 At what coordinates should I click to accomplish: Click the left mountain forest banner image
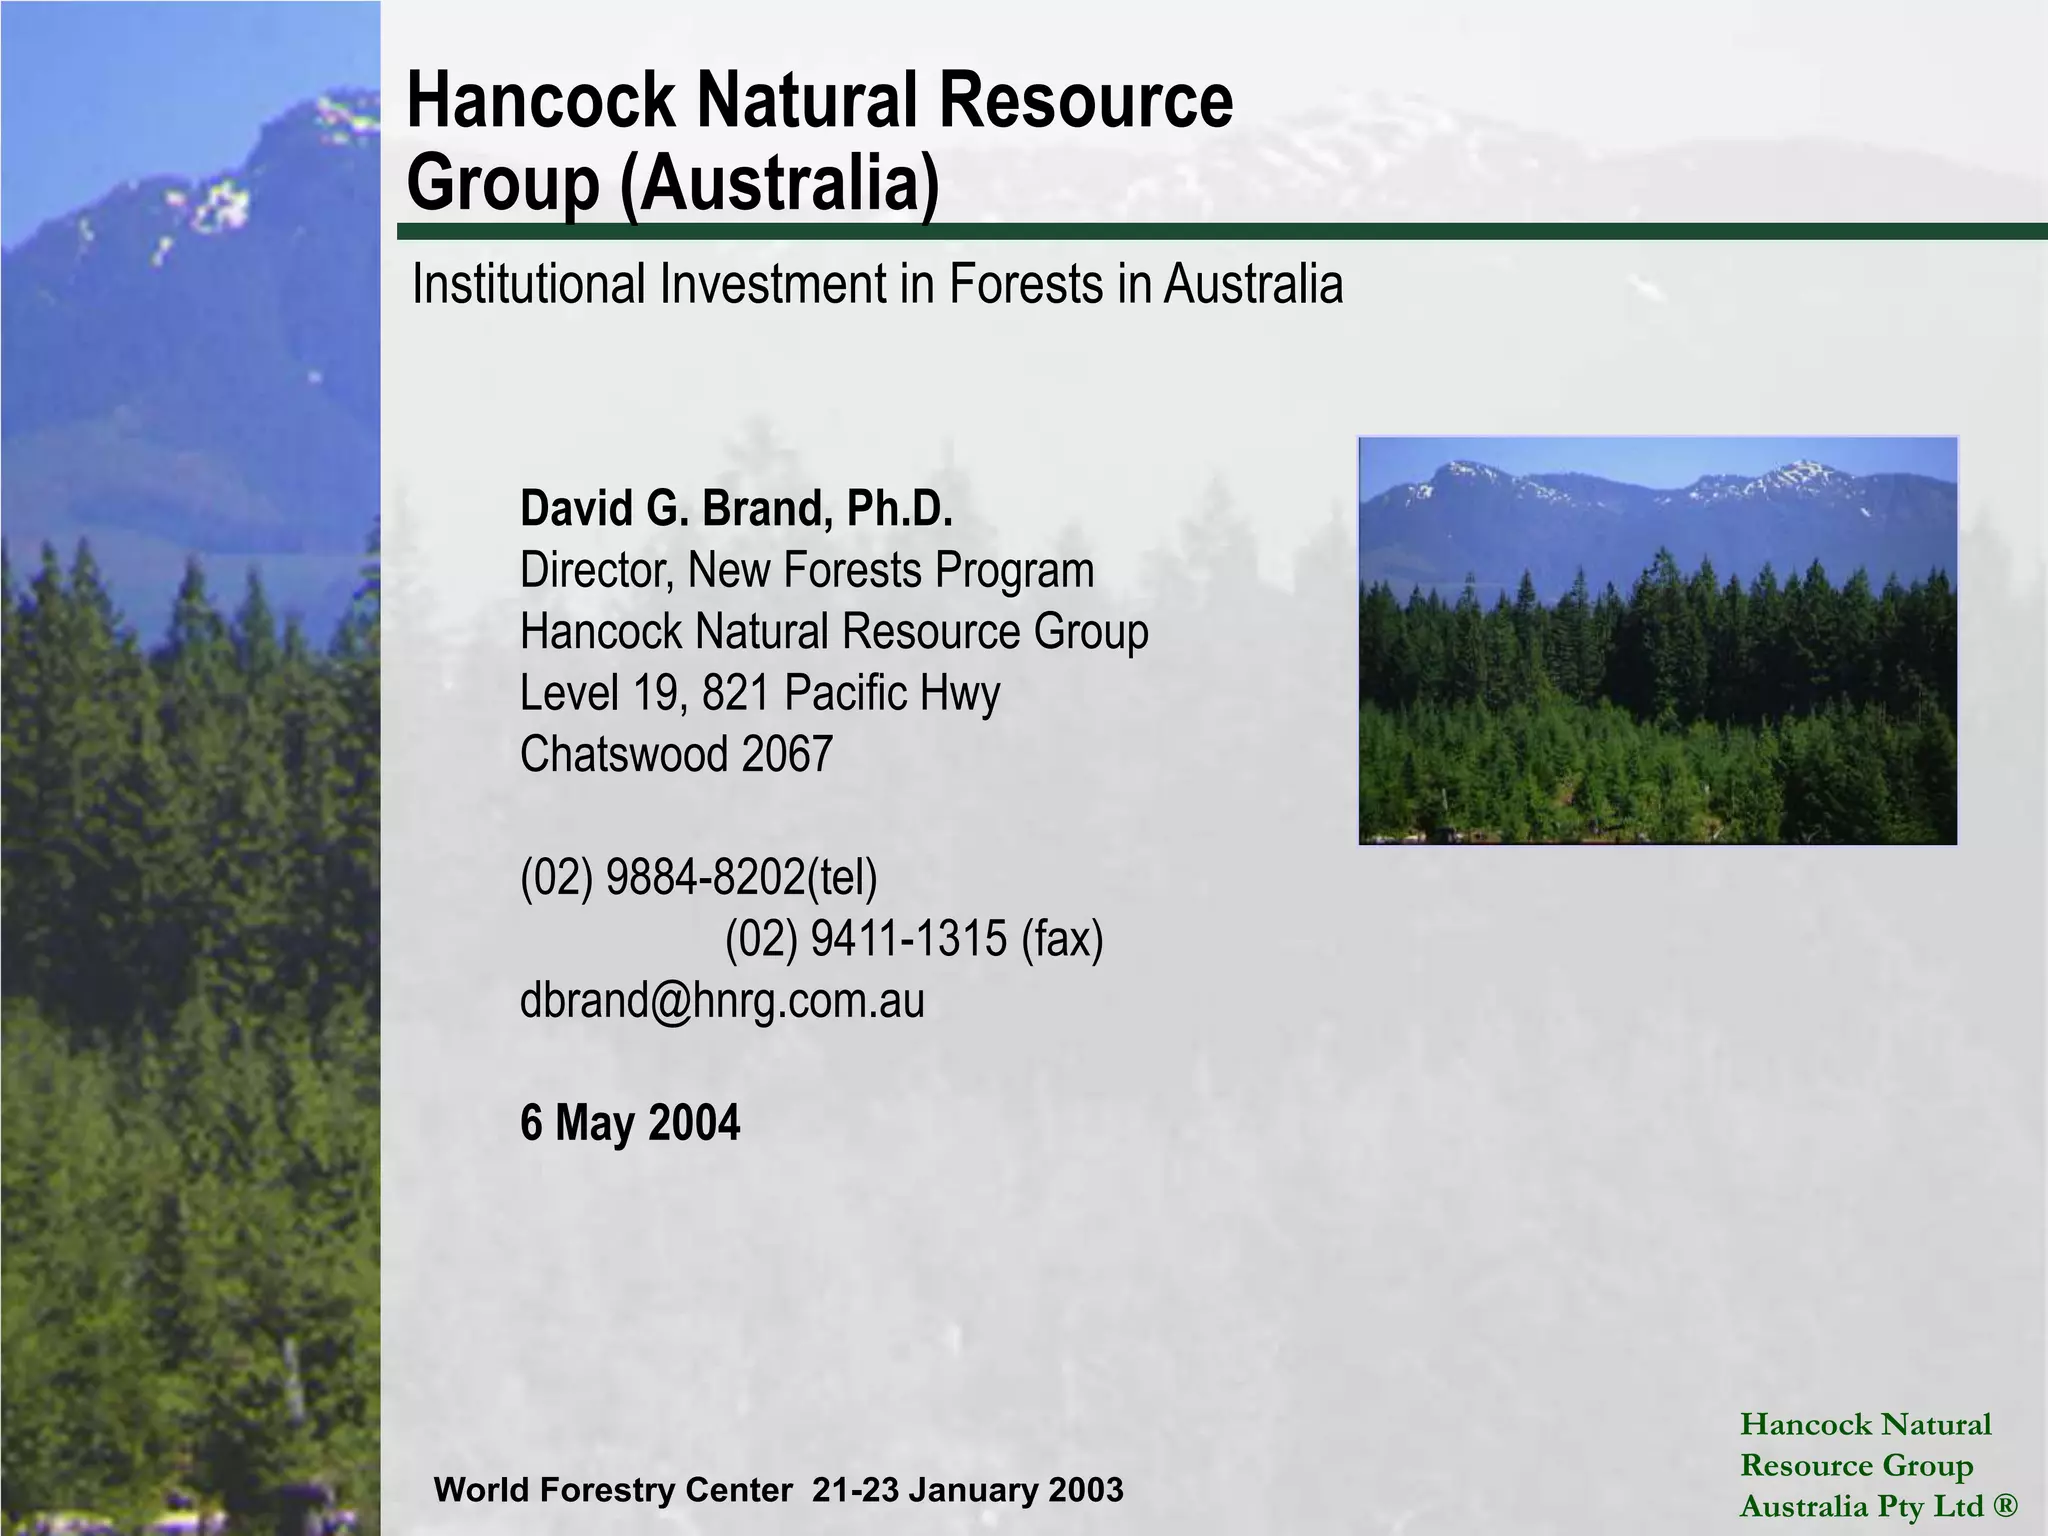(190, 768)
